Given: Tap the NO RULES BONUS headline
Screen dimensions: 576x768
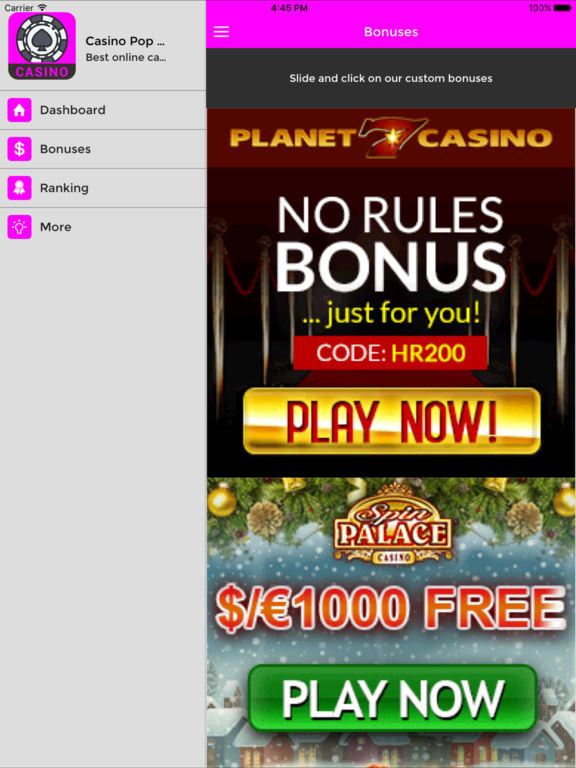Looking at the screenshot, I should point(390,243).
